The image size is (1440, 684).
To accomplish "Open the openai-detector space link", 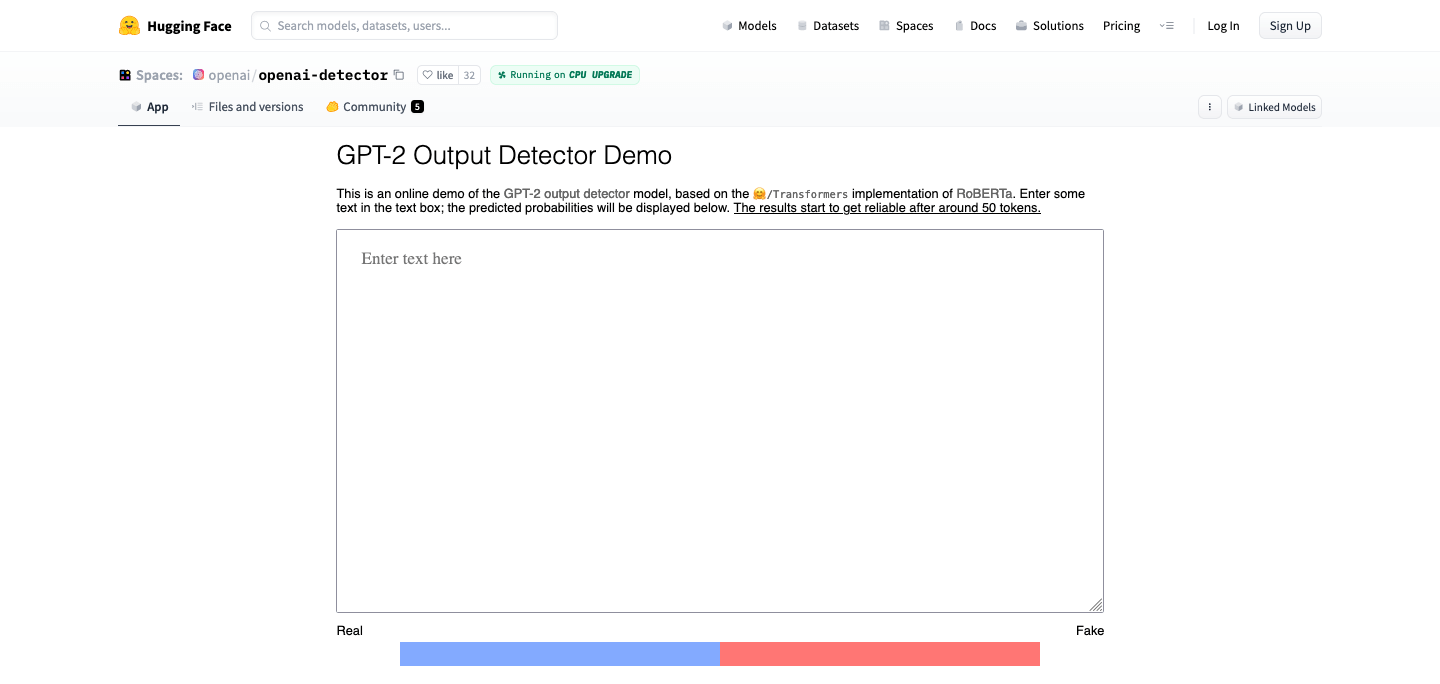I will click(x=323, y=75).
